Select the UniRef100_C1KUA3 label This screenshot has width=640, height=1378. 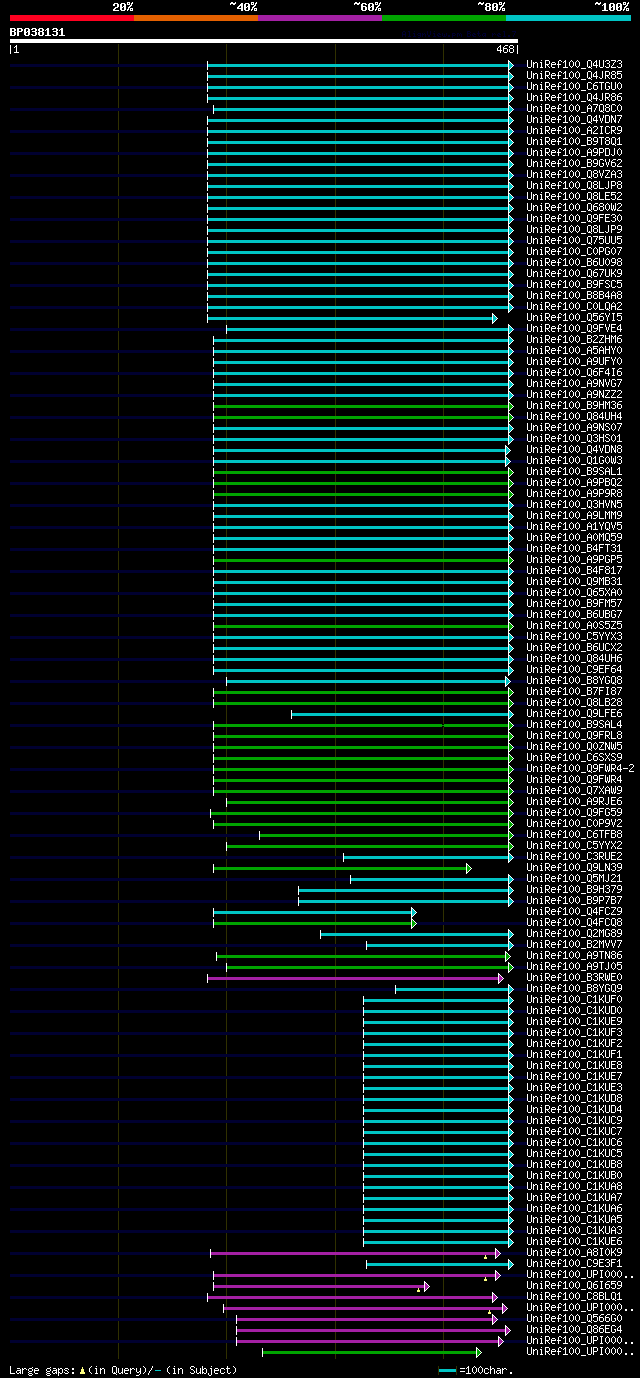pyautogui.click(x=574, y=1230)
